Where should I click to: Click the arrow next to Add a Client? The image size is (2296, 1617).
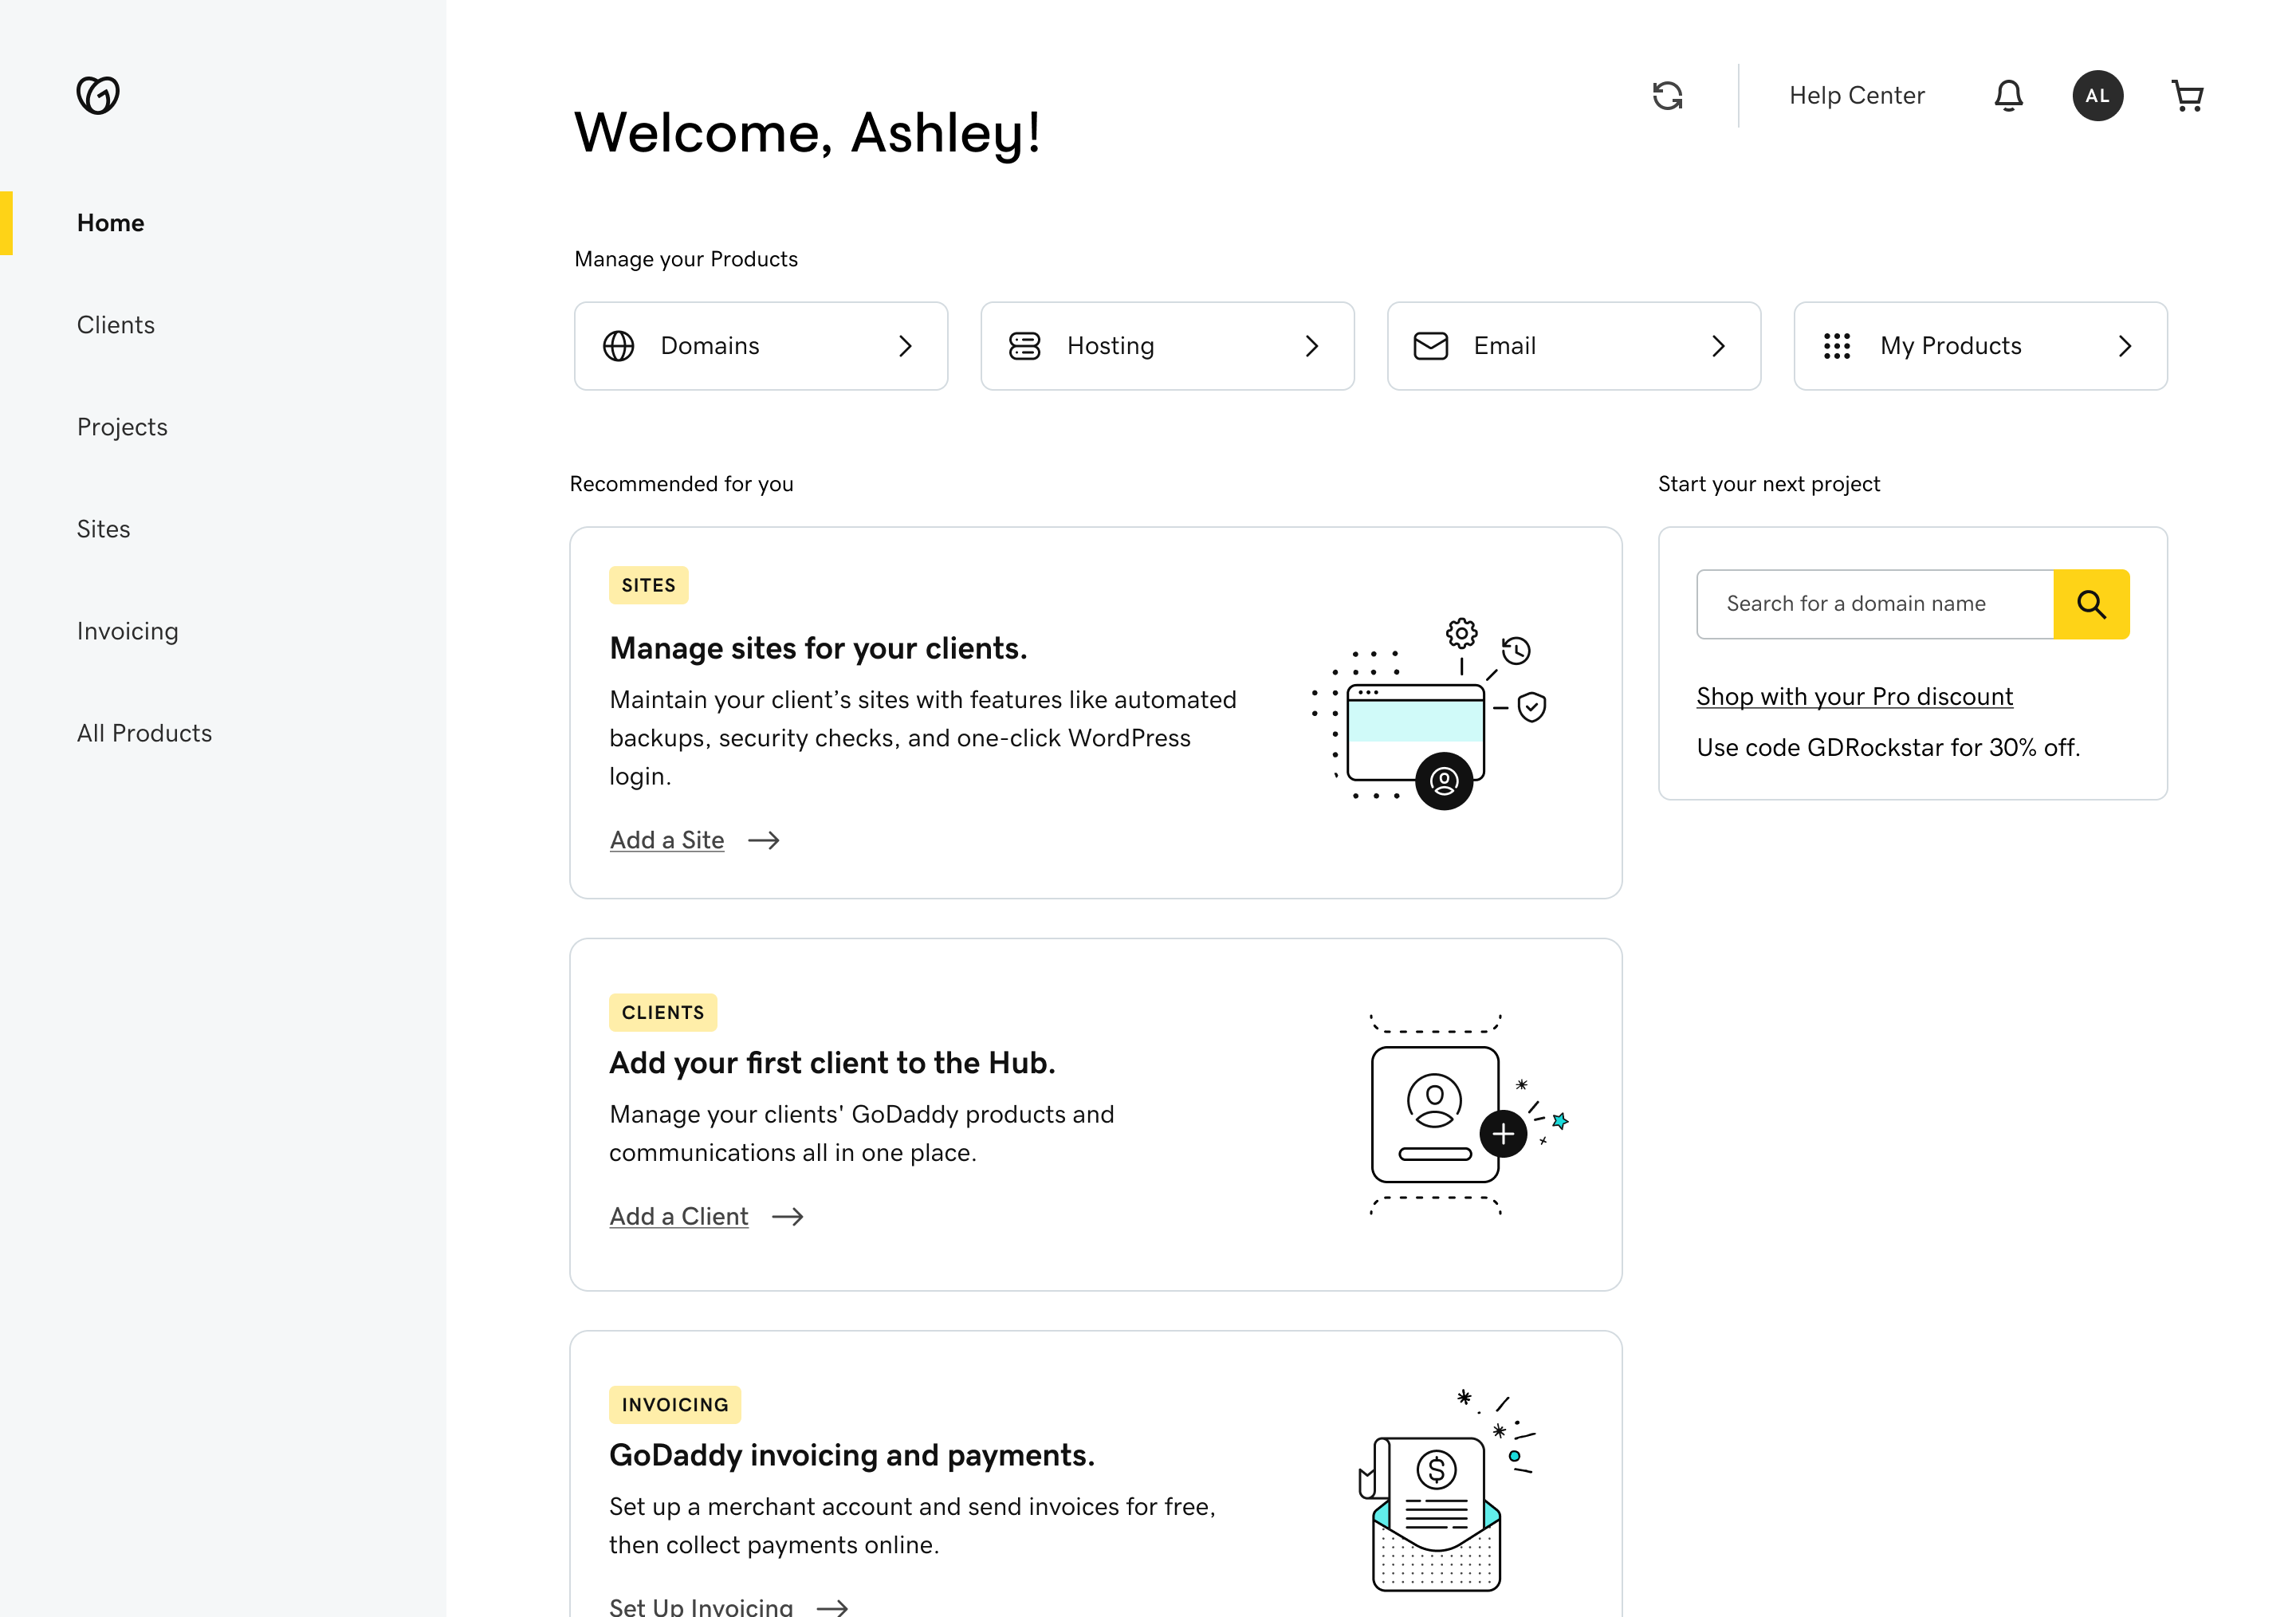[x=787, y=1217]
